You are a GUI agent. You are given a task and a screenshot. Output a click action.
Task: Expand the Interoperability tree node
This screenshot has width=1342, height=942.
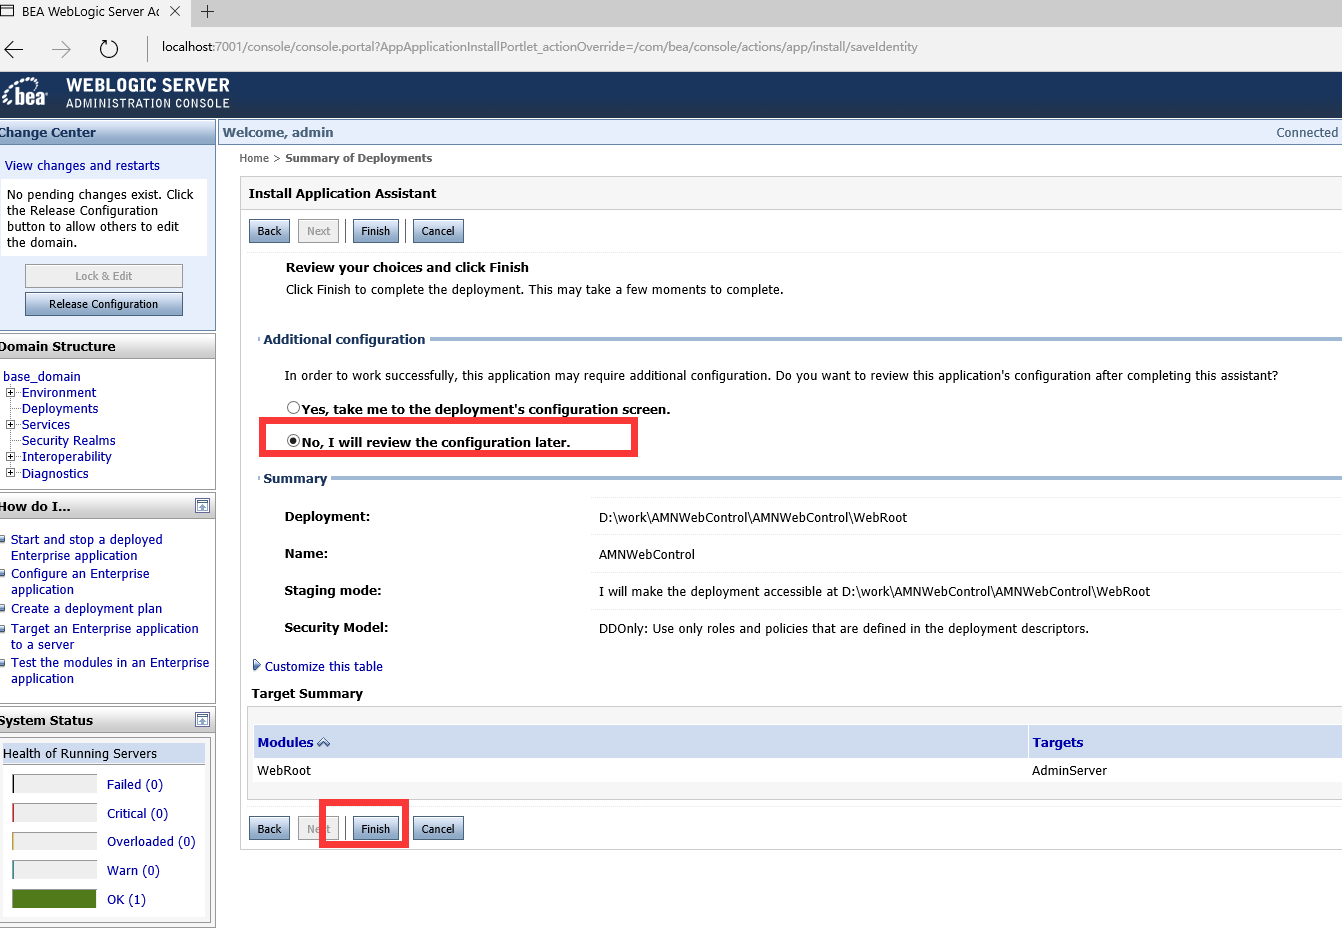click(11, 456)
